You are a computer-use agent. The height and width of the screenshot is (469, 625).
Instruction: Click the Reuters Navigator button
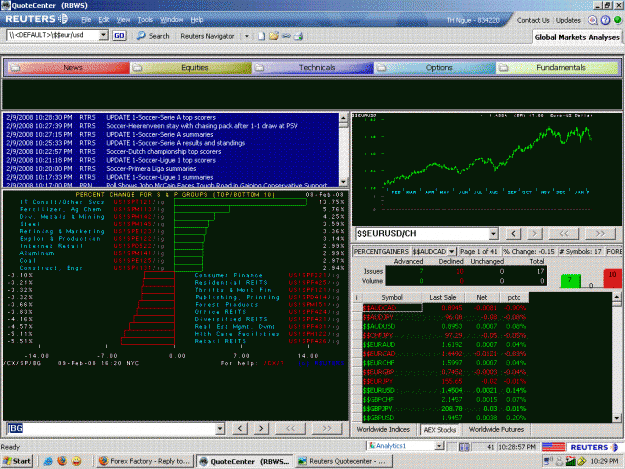[x=207, y=36]
